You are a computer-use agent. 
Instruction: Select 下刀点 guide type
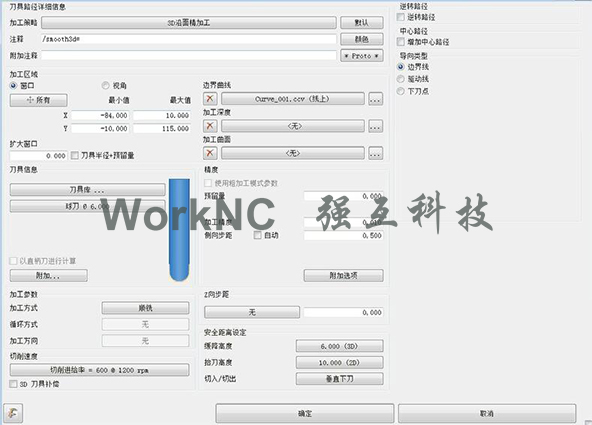point(401,91)
